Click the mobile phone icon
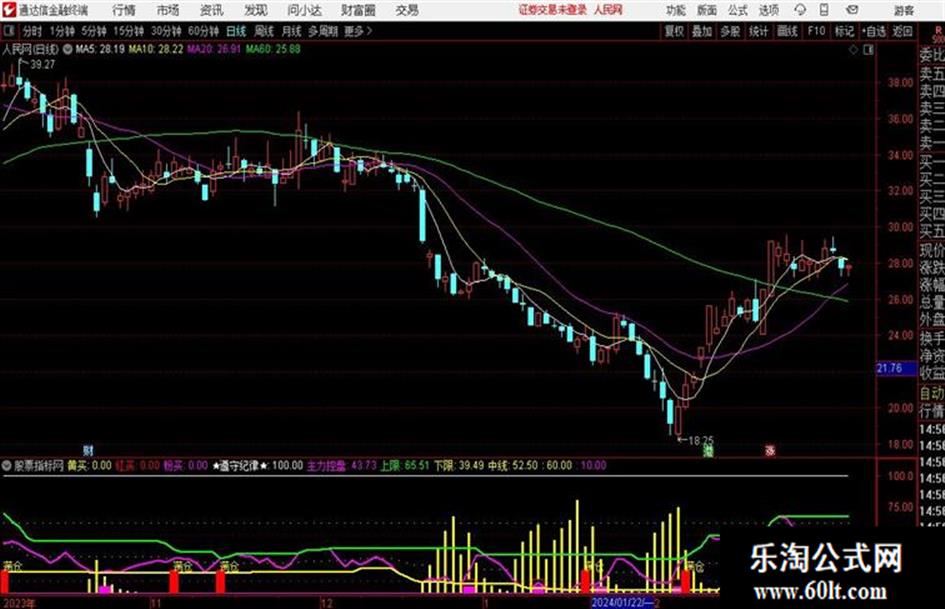The image size is (945, 609). click(x=824, y=10)
